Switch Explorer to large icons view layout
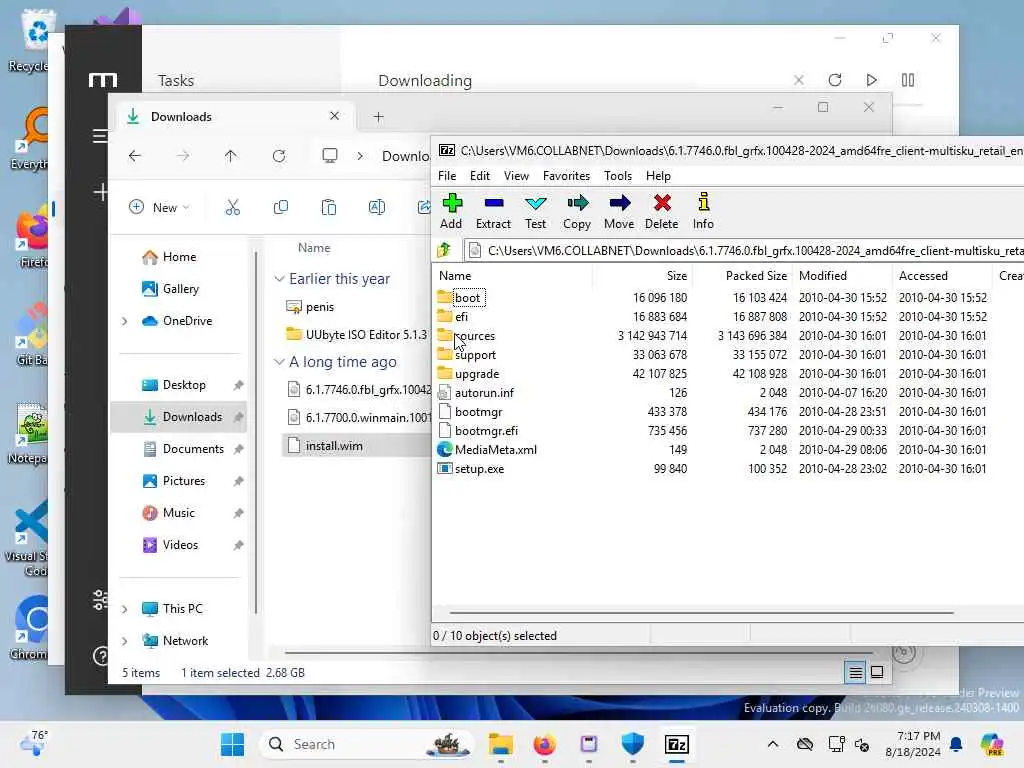Image resolution: width=1024 pixels, height=768 pixels. coord(877,672)
